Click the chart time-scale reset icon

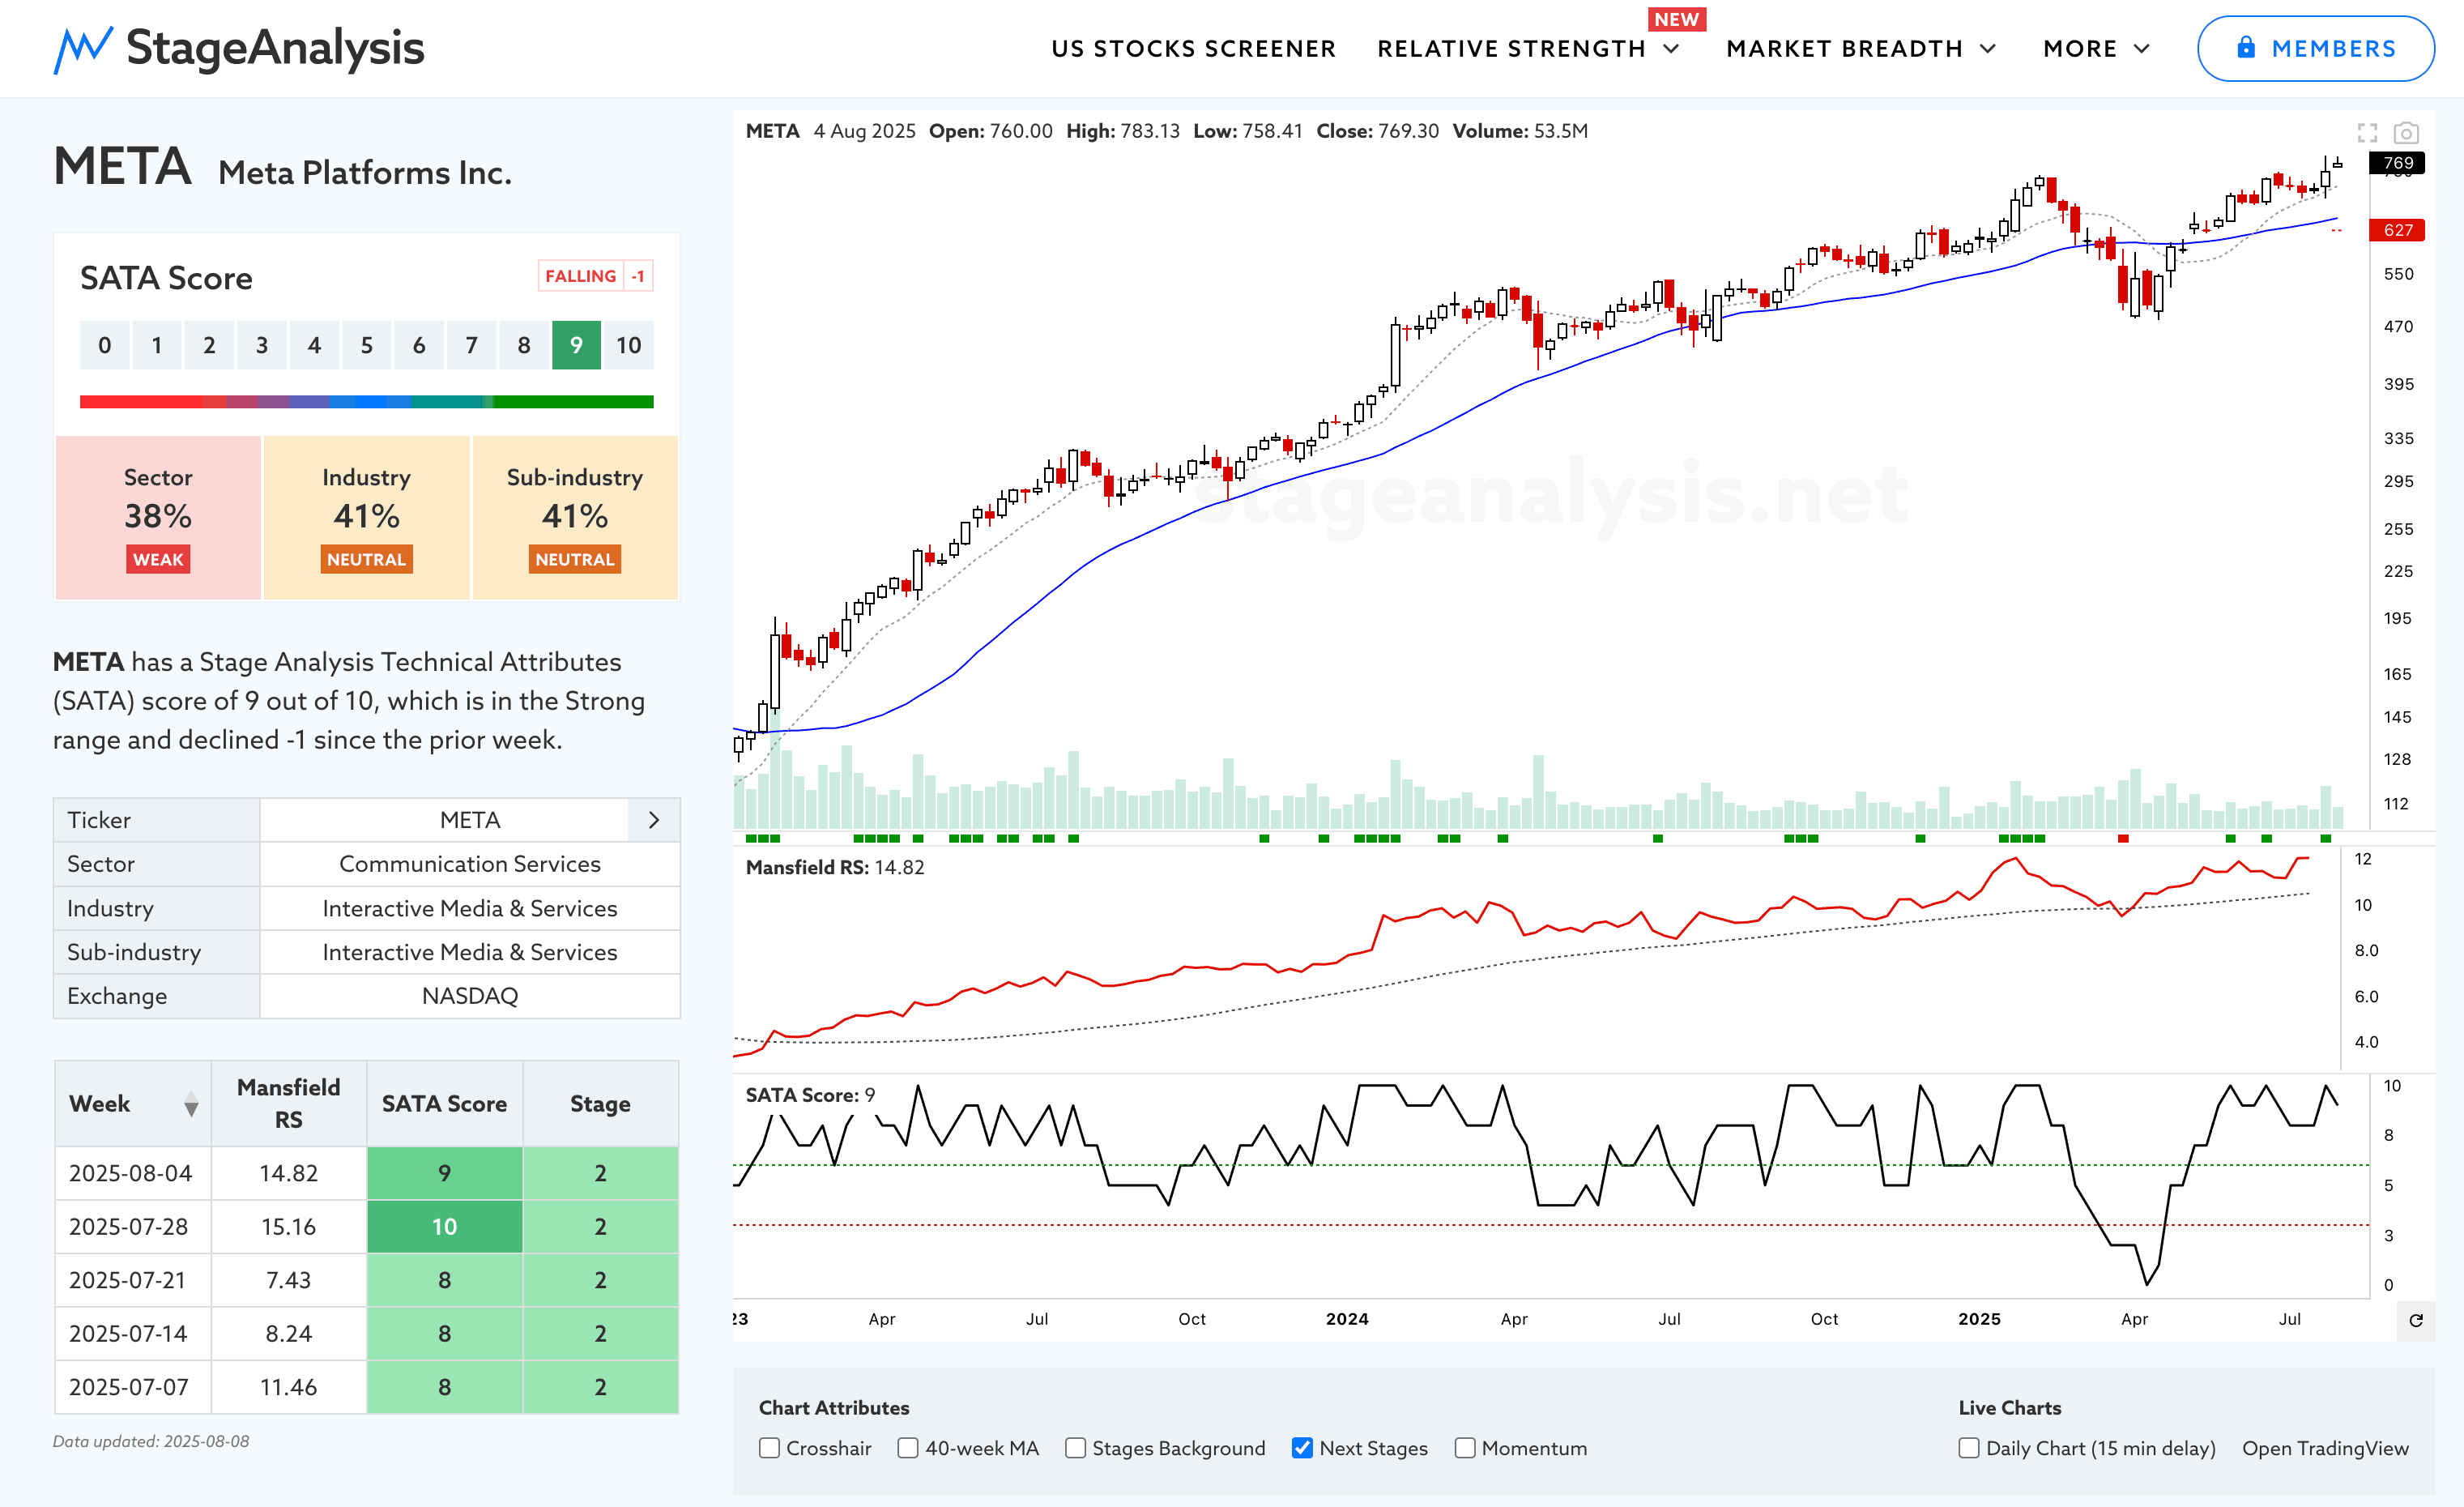[2415, 1320]
